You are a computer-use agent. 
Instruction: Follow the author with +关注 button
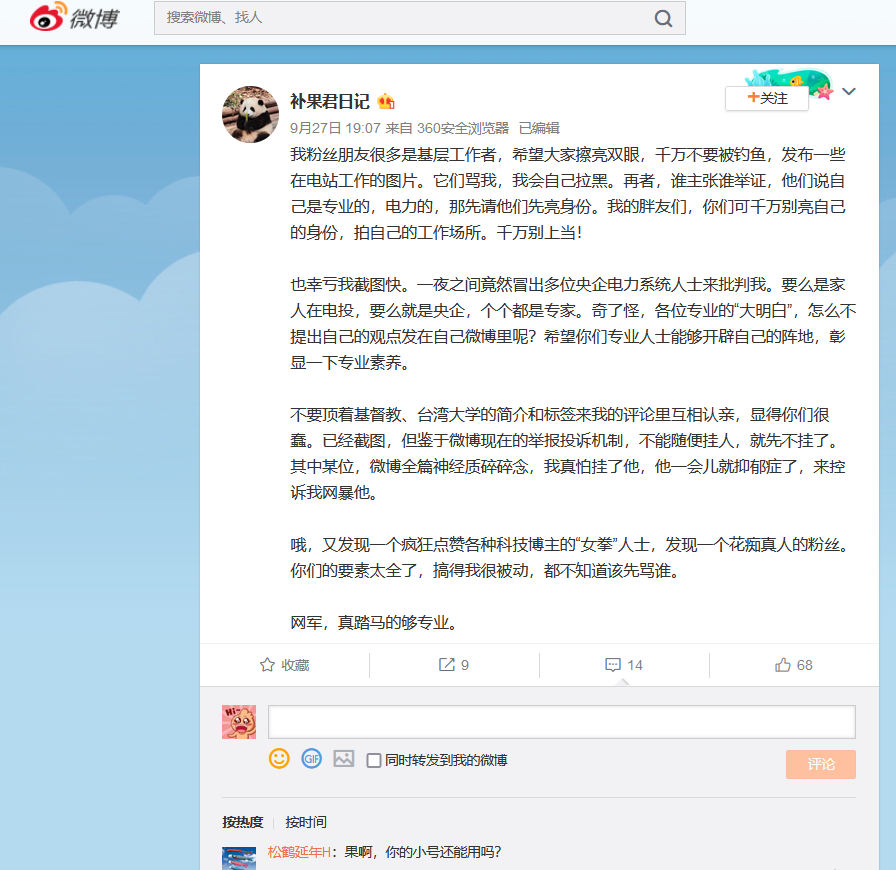767,98
